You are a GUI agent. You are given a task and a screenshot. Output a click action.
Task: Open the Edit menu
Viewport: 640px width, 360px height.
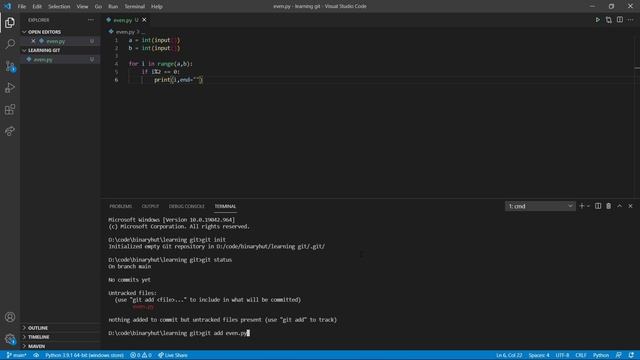tap(37, 7)
